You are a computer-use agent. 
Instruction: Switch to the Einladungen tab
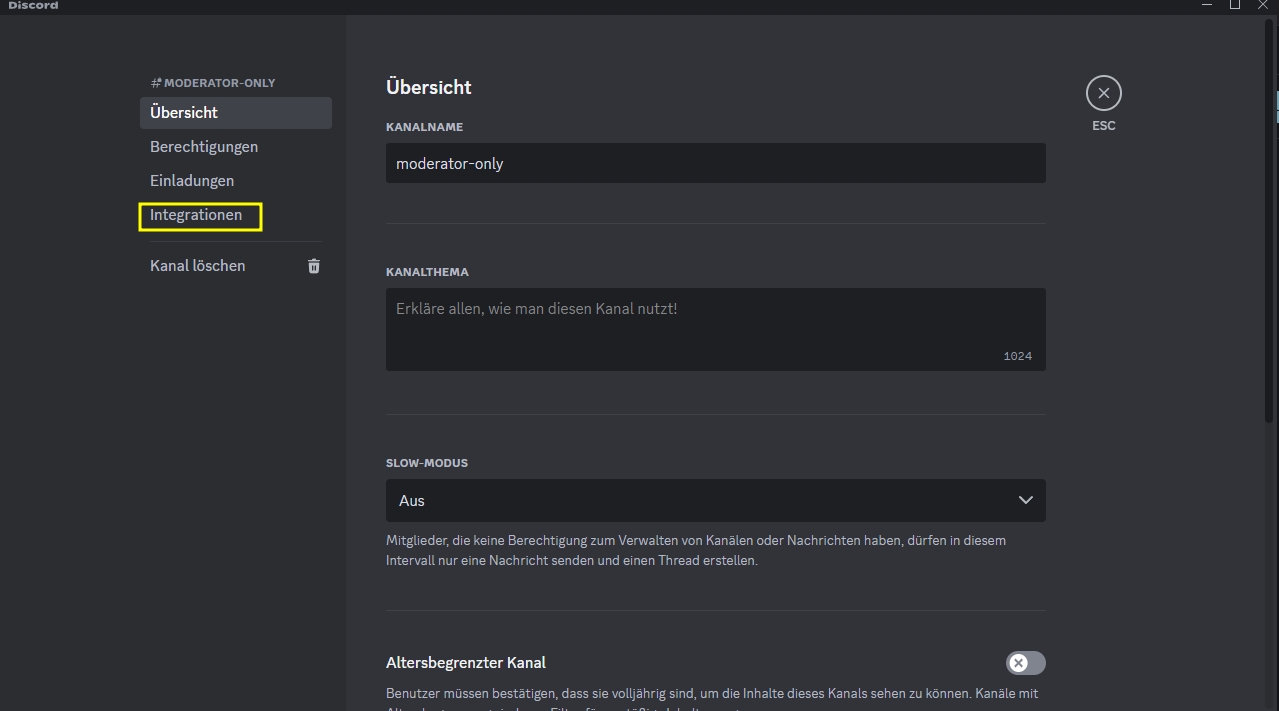(x=192, y=181)
